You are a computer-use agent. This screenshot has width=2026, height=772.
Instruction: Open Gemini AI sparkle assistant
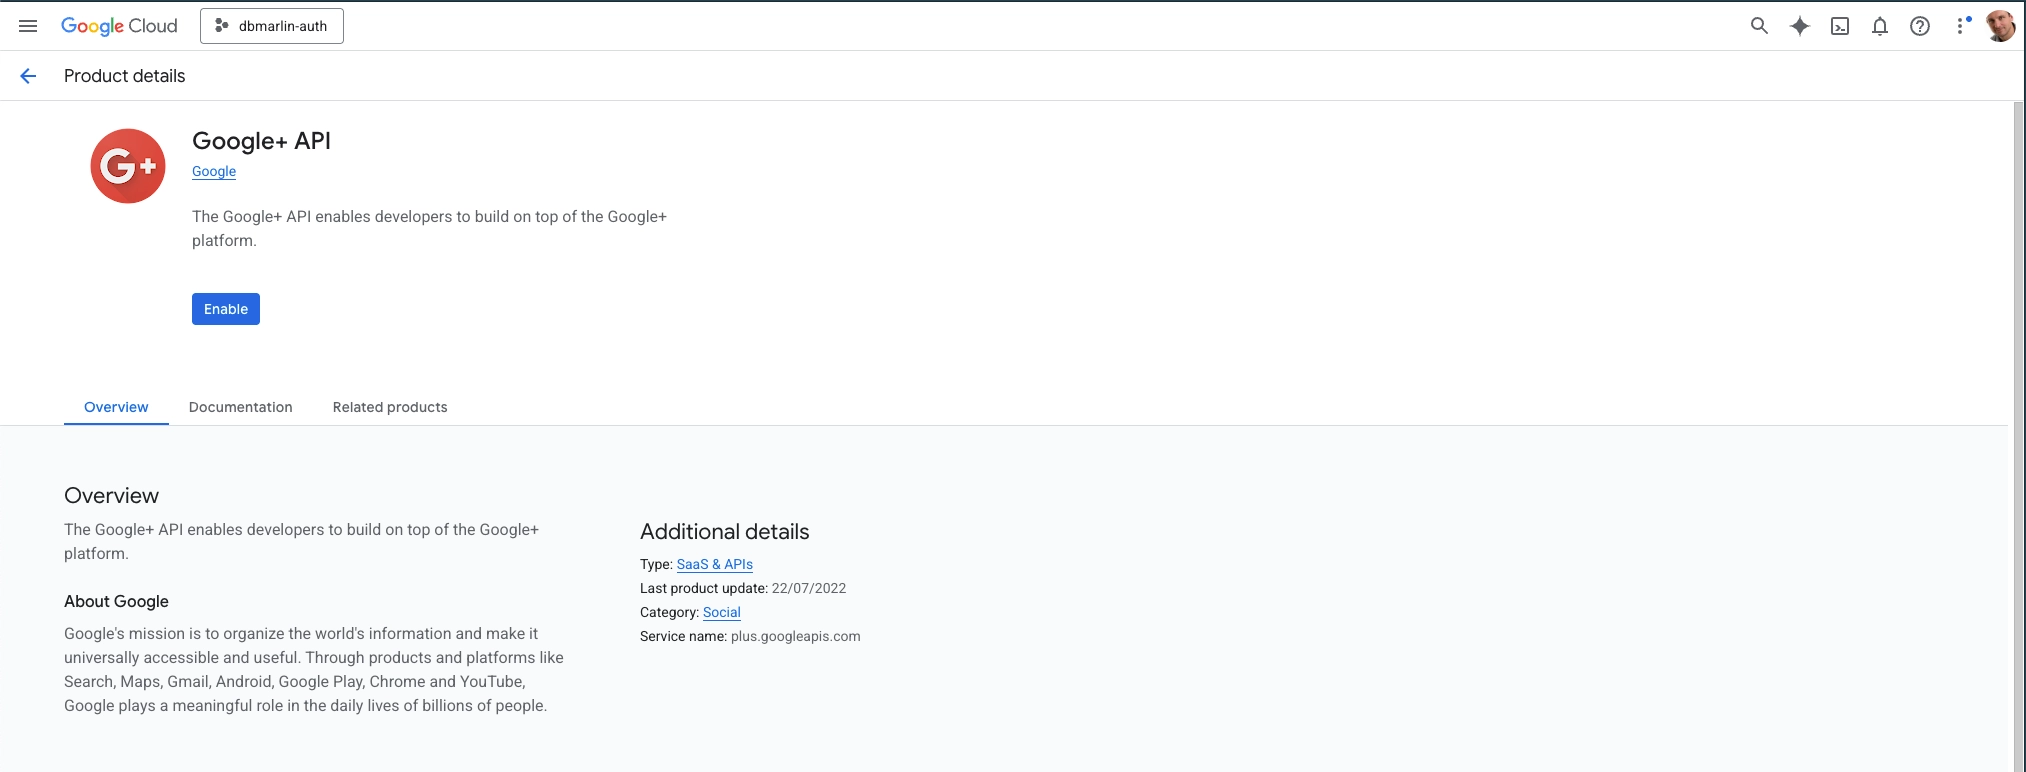click(x=1799, y=26)
